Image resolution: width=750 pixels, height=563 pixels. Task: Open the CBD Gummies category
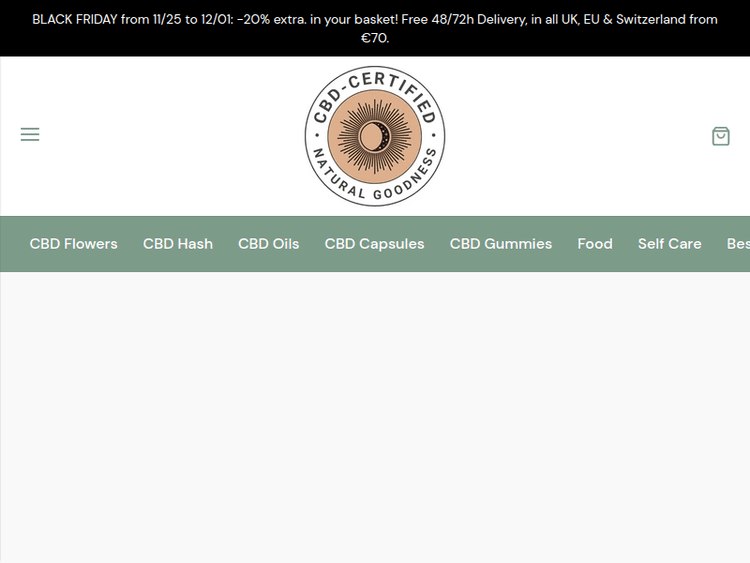(500, 244)
